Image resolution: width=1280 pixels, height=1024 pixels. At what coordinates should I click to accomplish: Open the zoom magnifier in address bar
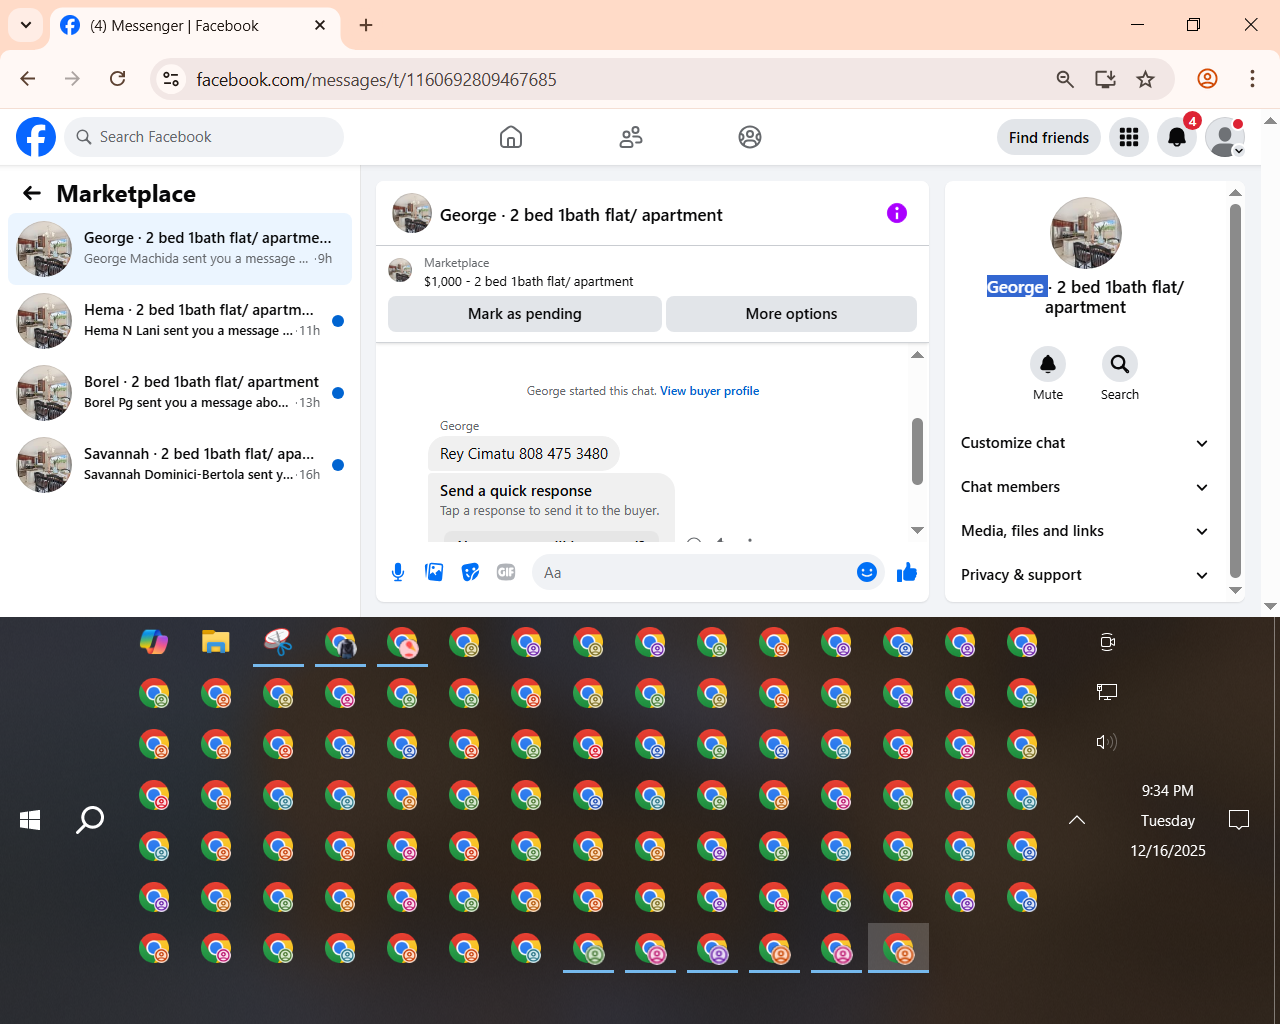1065,79
